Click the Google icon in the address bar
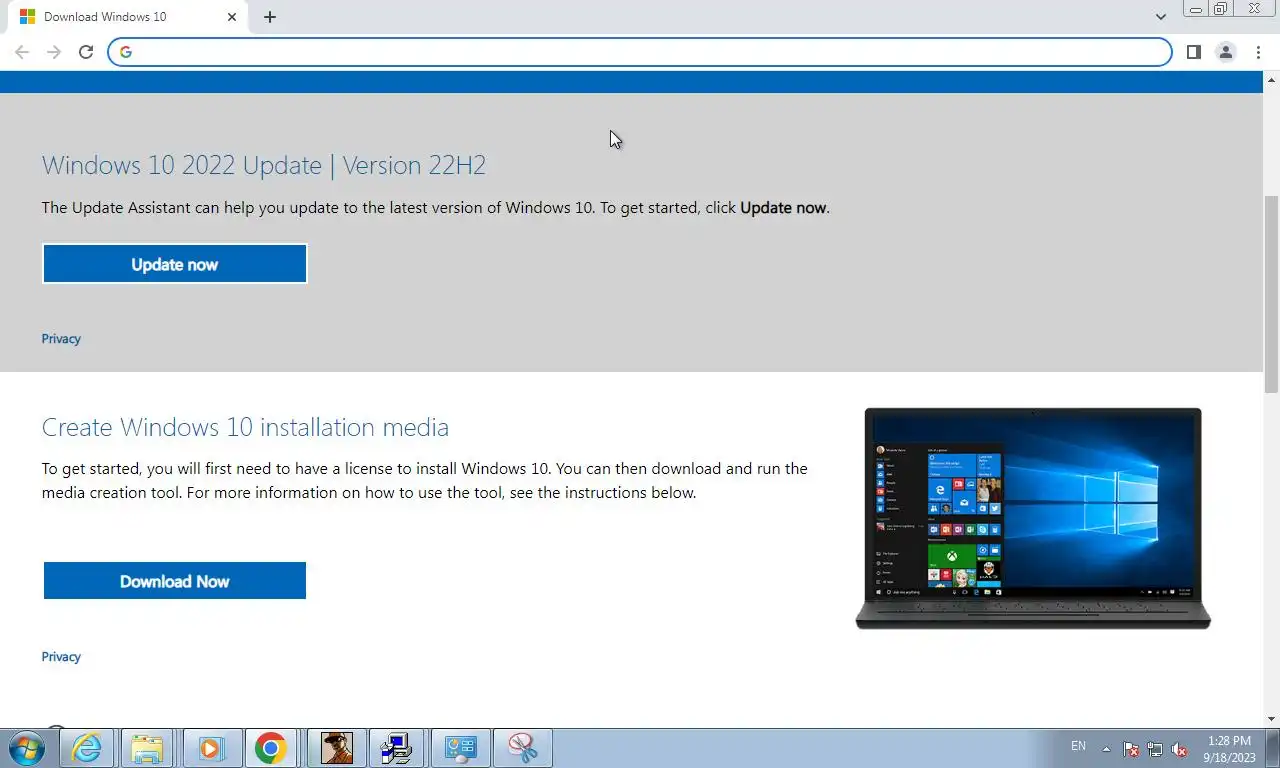Screen dimensions: 1280x768 [126, 52]
